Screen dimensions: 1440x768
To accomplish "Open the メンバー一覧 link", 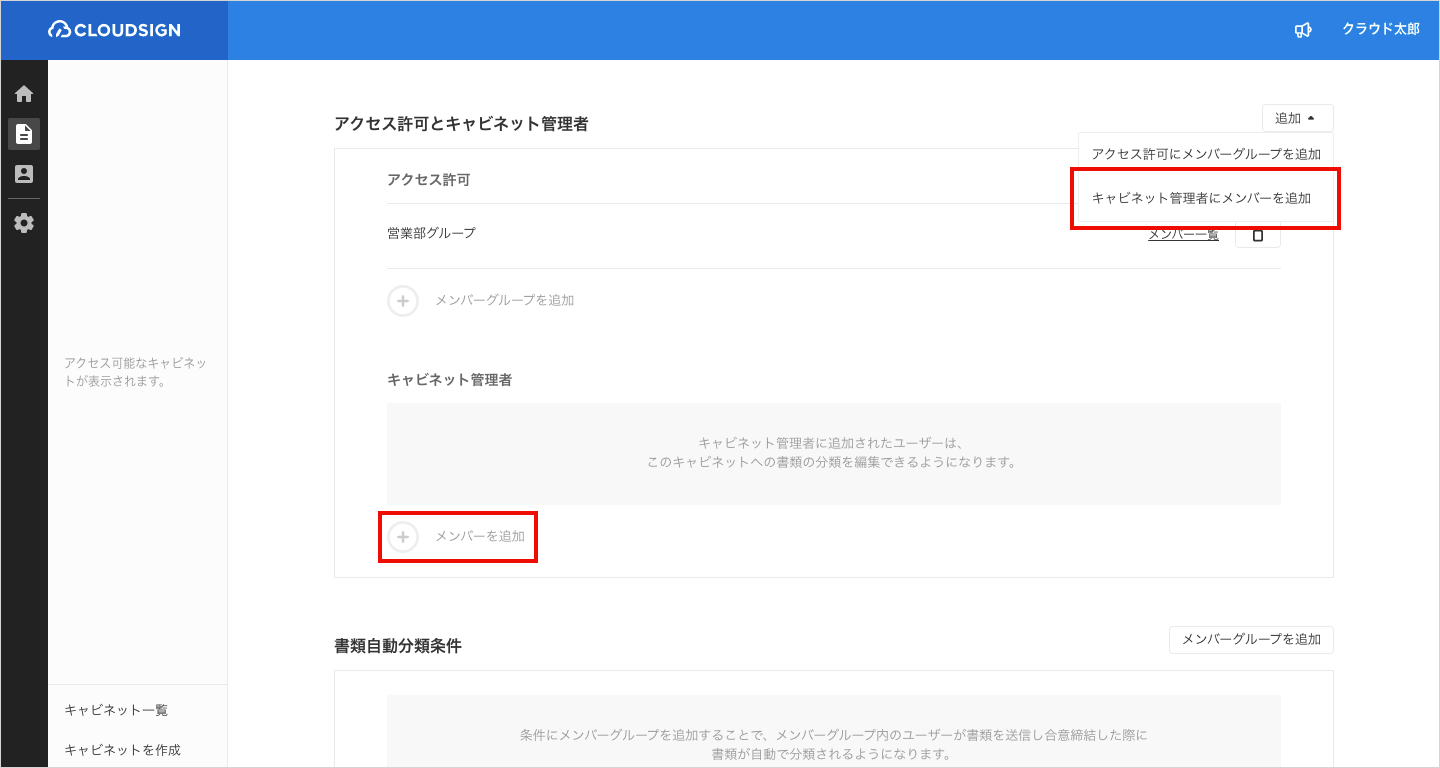I will point(1183,234).
